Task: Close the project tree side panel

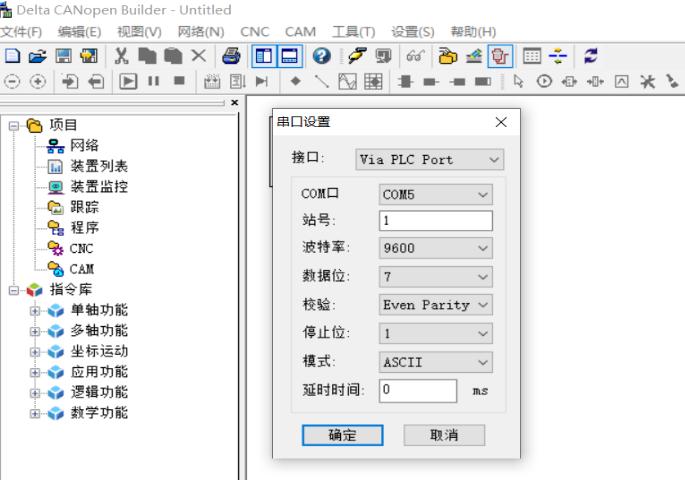Action: (235, 102)
